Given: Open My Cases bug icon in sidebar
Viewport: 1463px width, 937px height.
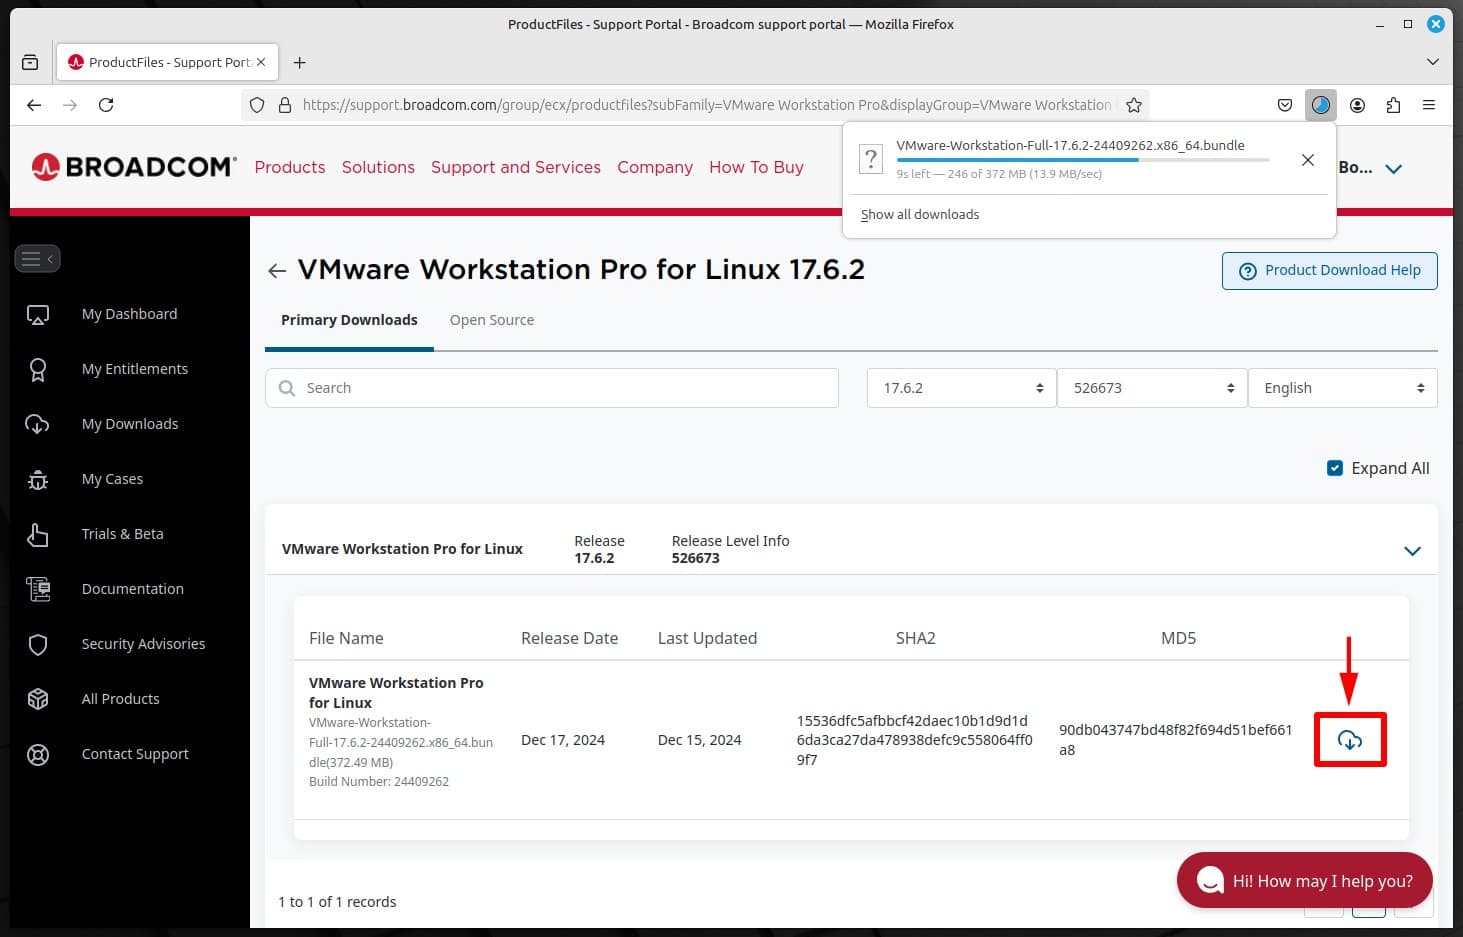Looking at the screenshot, I should [37, 478].
